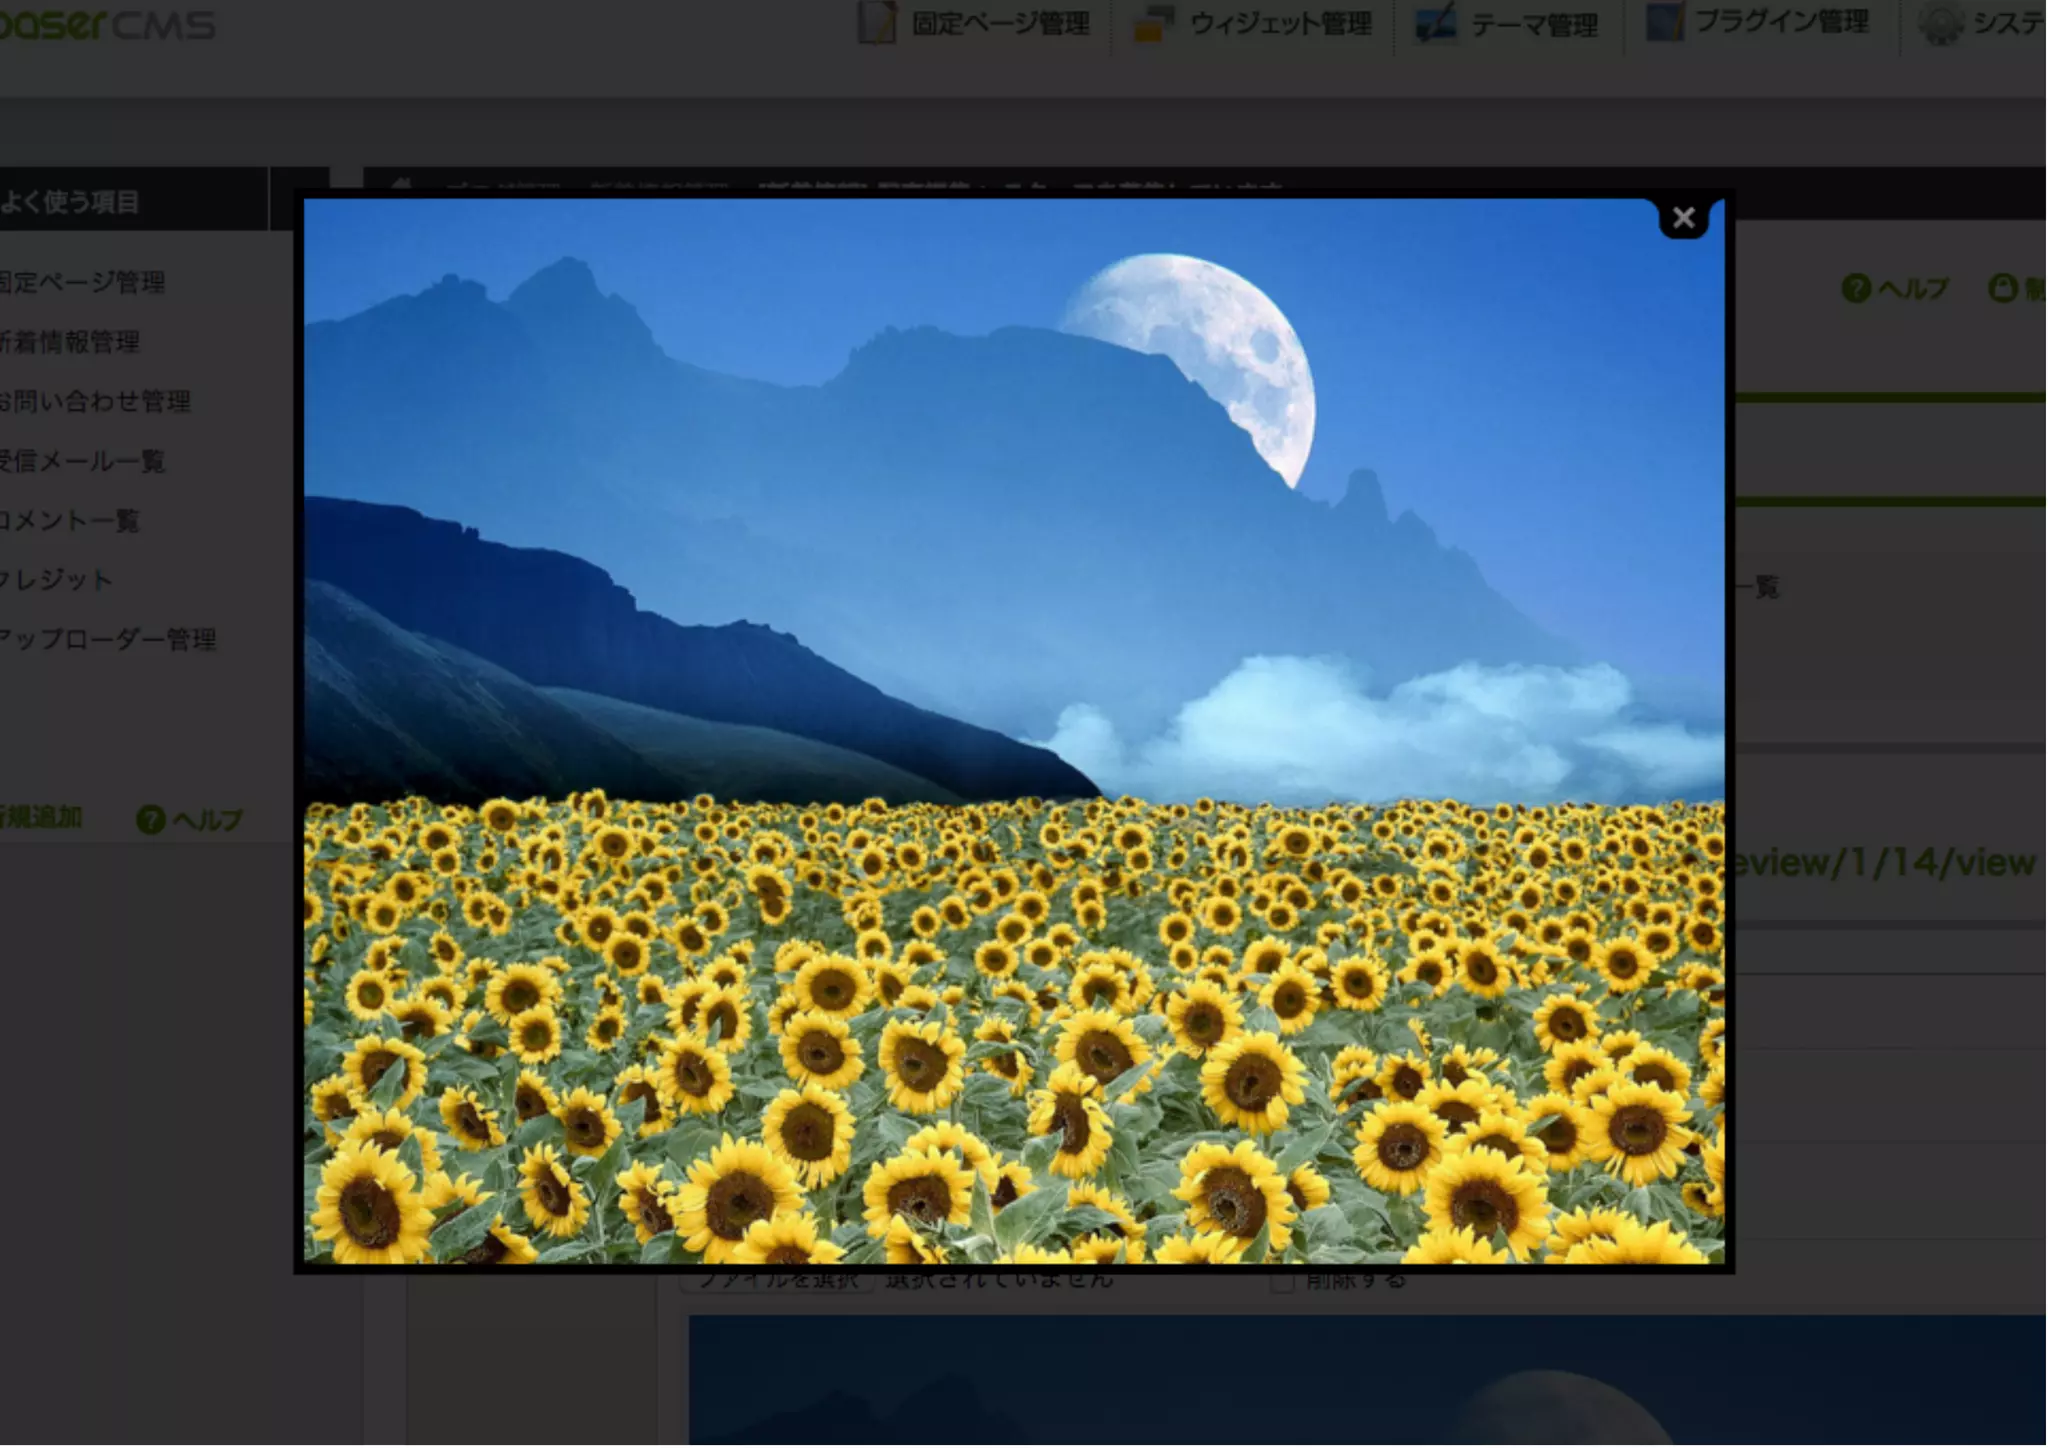The image size is (2048, 1448).
Task: Click the preview view URL text
Action: pos(1884,861)
